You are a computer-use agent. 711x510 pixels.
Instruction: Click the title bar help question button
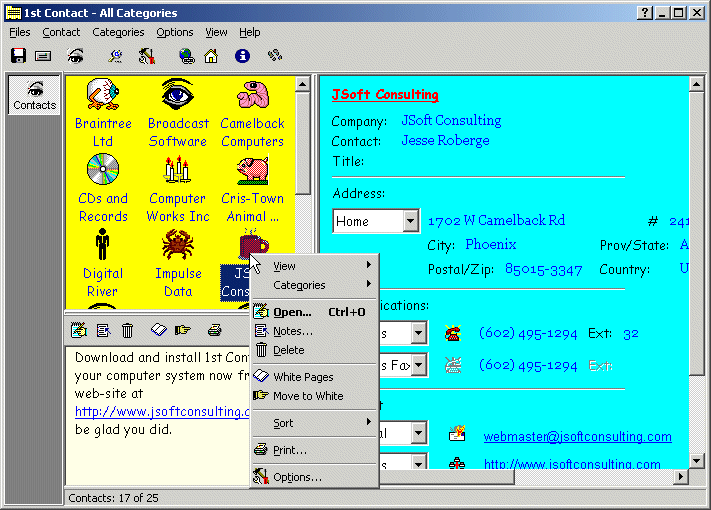tap(644, 13)
